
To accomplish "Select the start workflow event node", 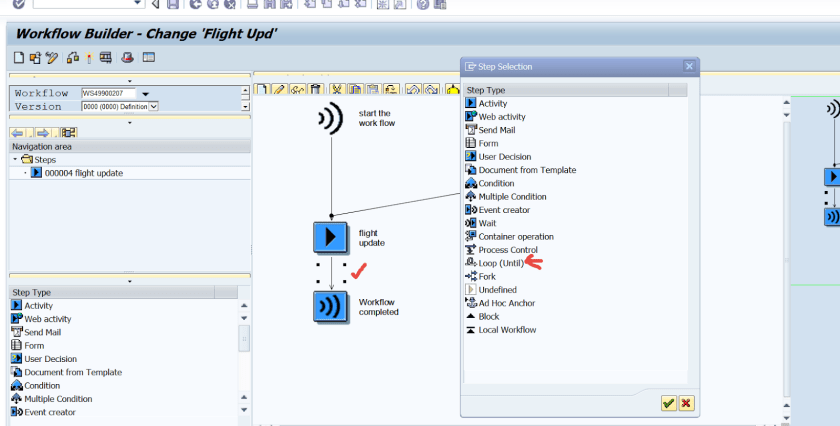I will [331, 118].
